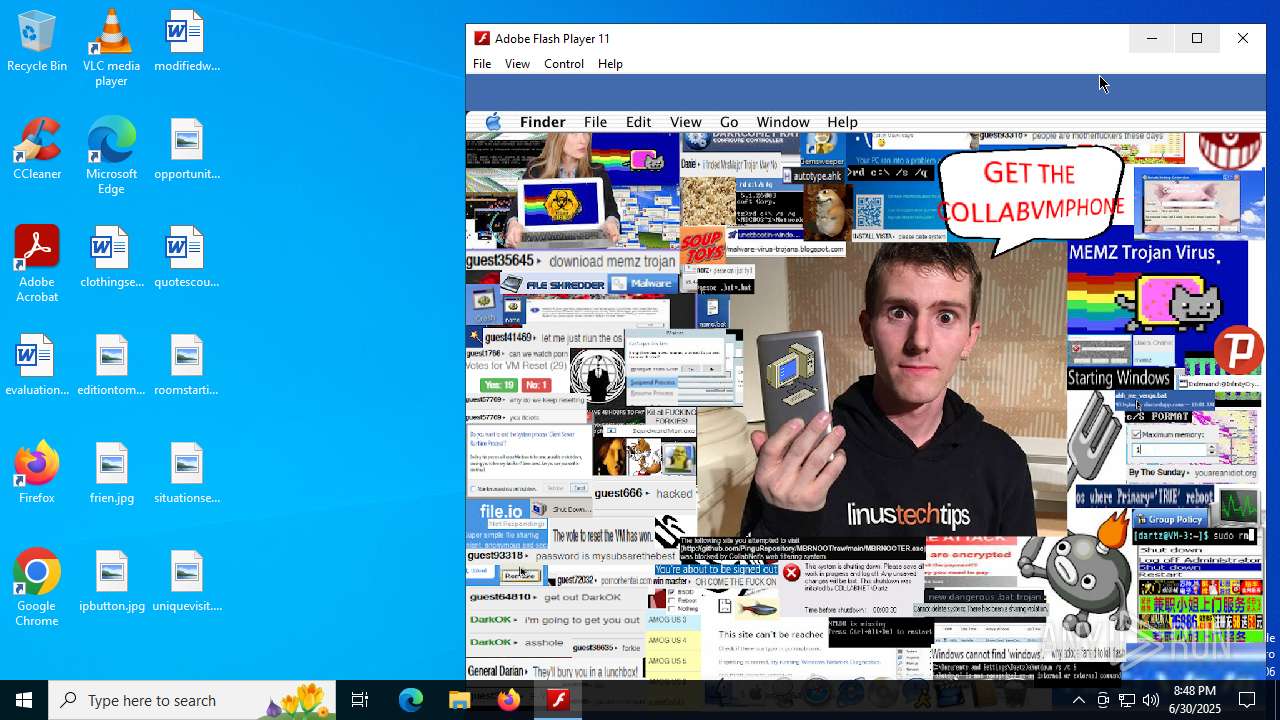
Task: Open the taskbar clock and calendar
Action: (x=1195, y=700)
